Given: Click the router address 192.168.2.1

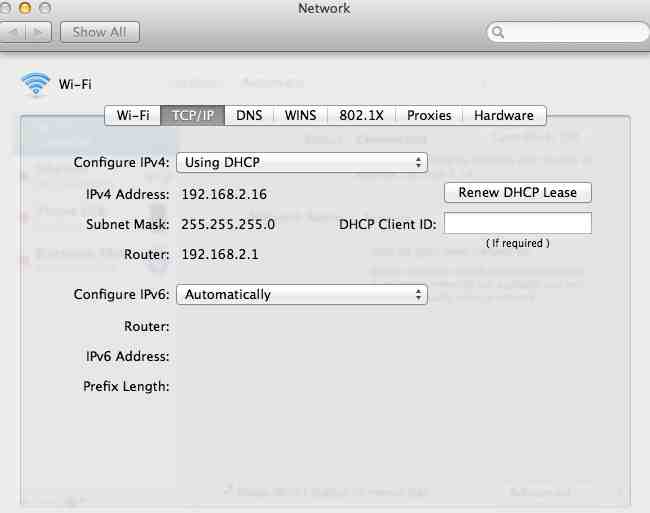Looking at the screenshot, I should (x=220, y=254).
